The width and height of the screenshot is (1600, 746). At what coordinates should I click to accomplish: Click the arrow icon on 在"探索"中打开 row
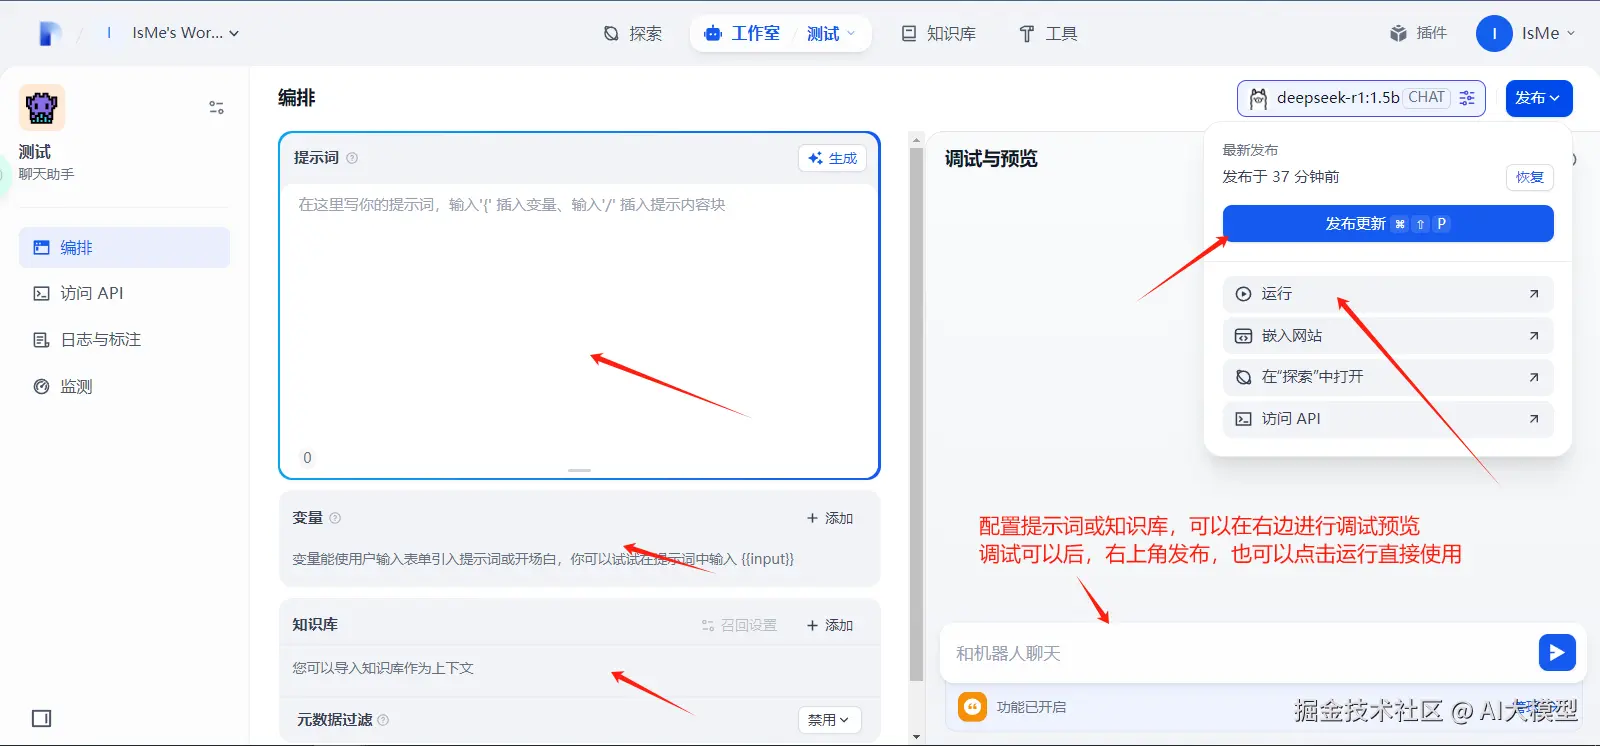pyautogui.click(x=1534, y=377)
